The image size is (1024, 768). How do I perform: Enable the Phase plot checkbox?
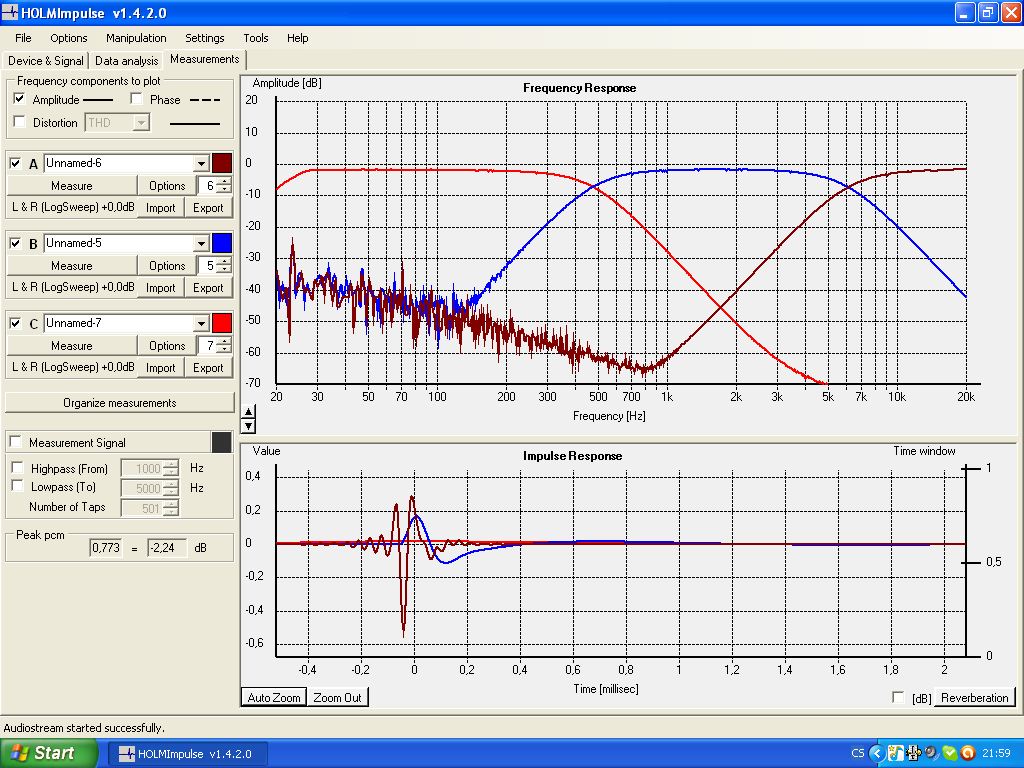pos(136,99)
